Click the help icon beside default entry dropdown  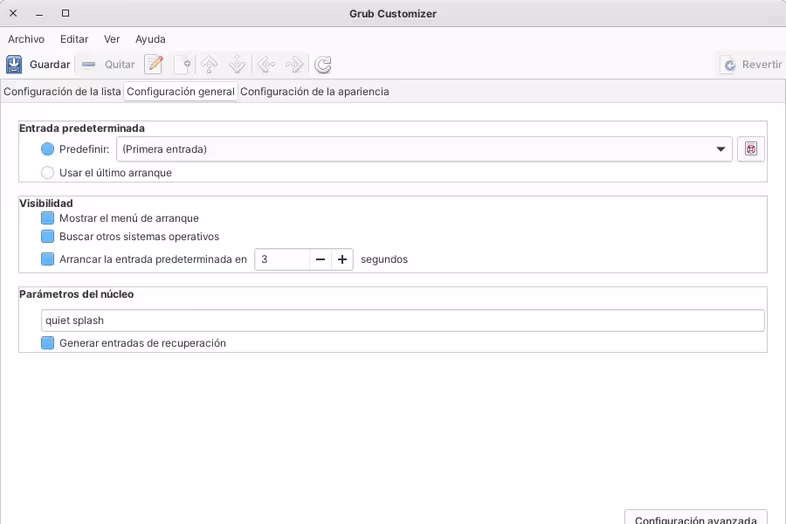(751, 149)
